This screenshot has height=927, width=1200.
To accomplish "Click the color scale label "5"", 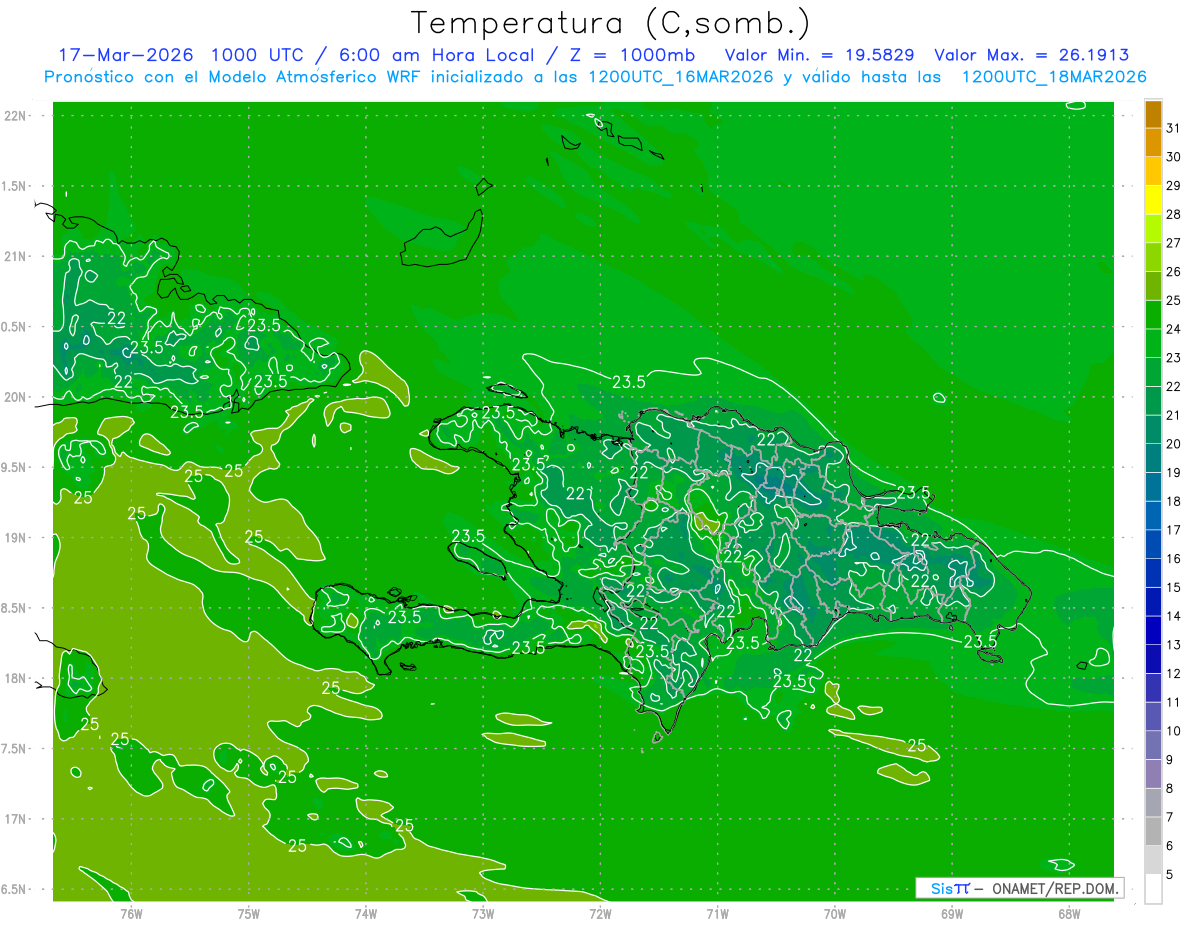I will [1170, 875].
